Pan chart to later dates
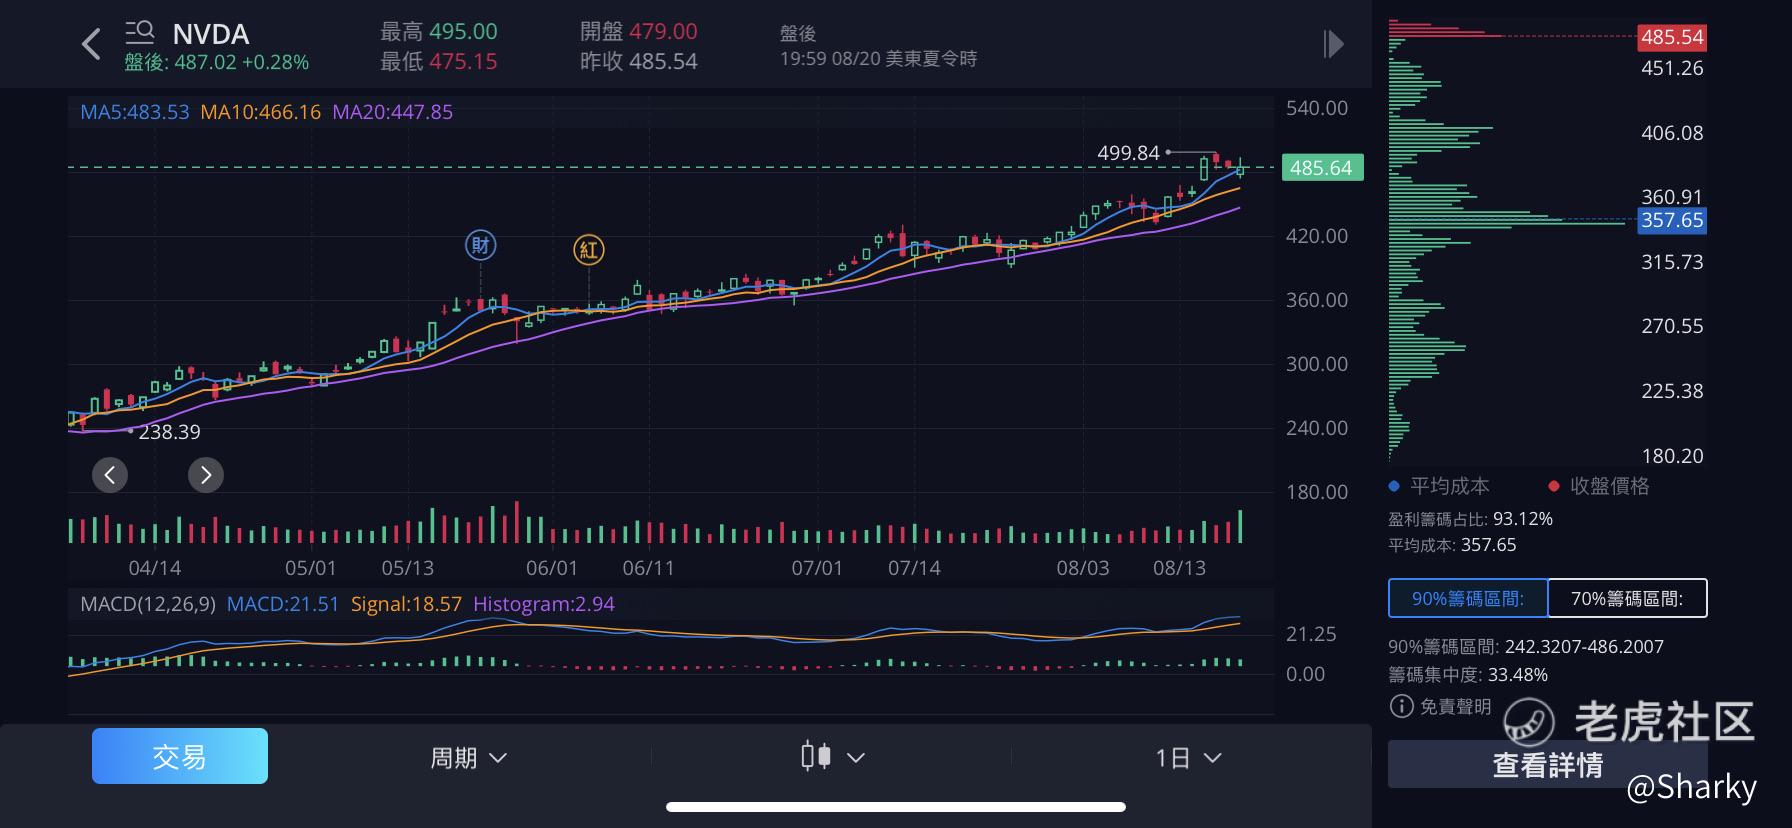1792x828 pixels. [x=206, y=475]
